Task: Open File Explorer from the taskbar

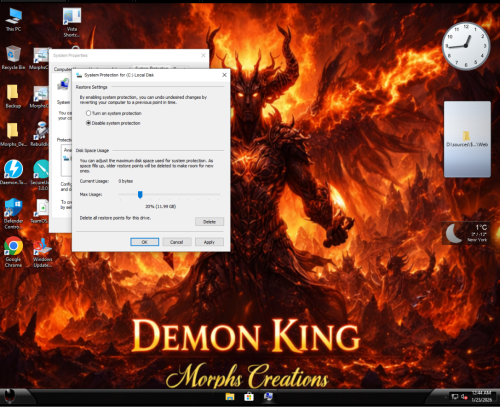Action: [x=230, y=397]
